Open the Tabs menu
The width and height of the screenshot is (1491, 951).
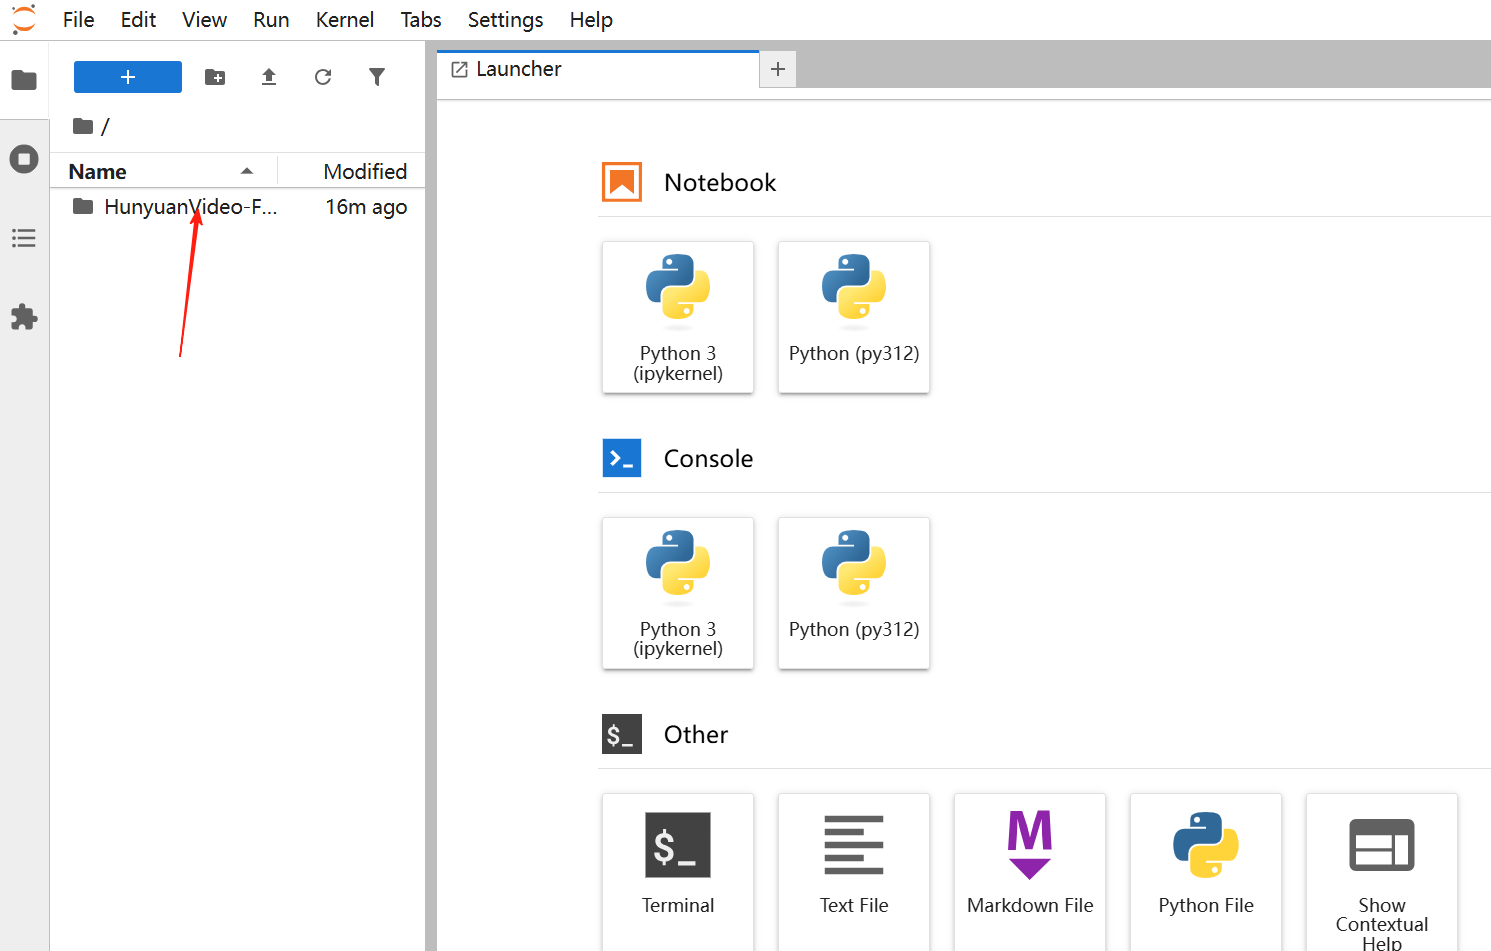tap(421, 20)
